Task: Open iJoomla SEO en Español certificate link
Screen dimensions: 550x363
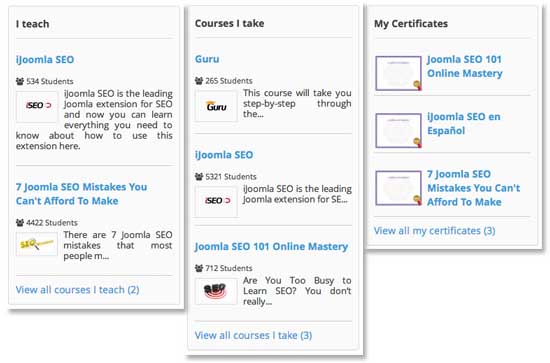Action: tap(464, 123)
